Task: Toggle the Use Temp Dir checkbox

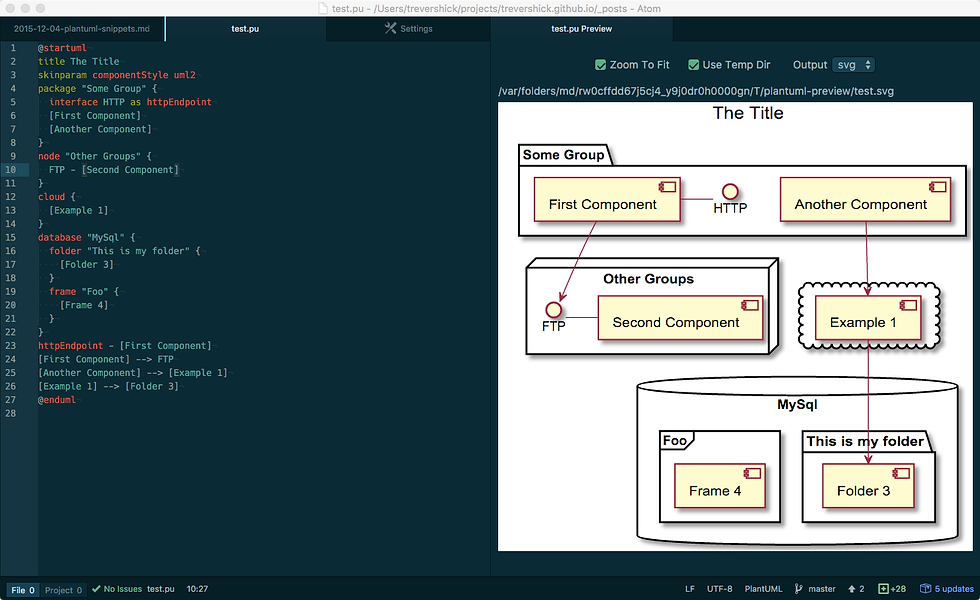Action: (693, 65)
